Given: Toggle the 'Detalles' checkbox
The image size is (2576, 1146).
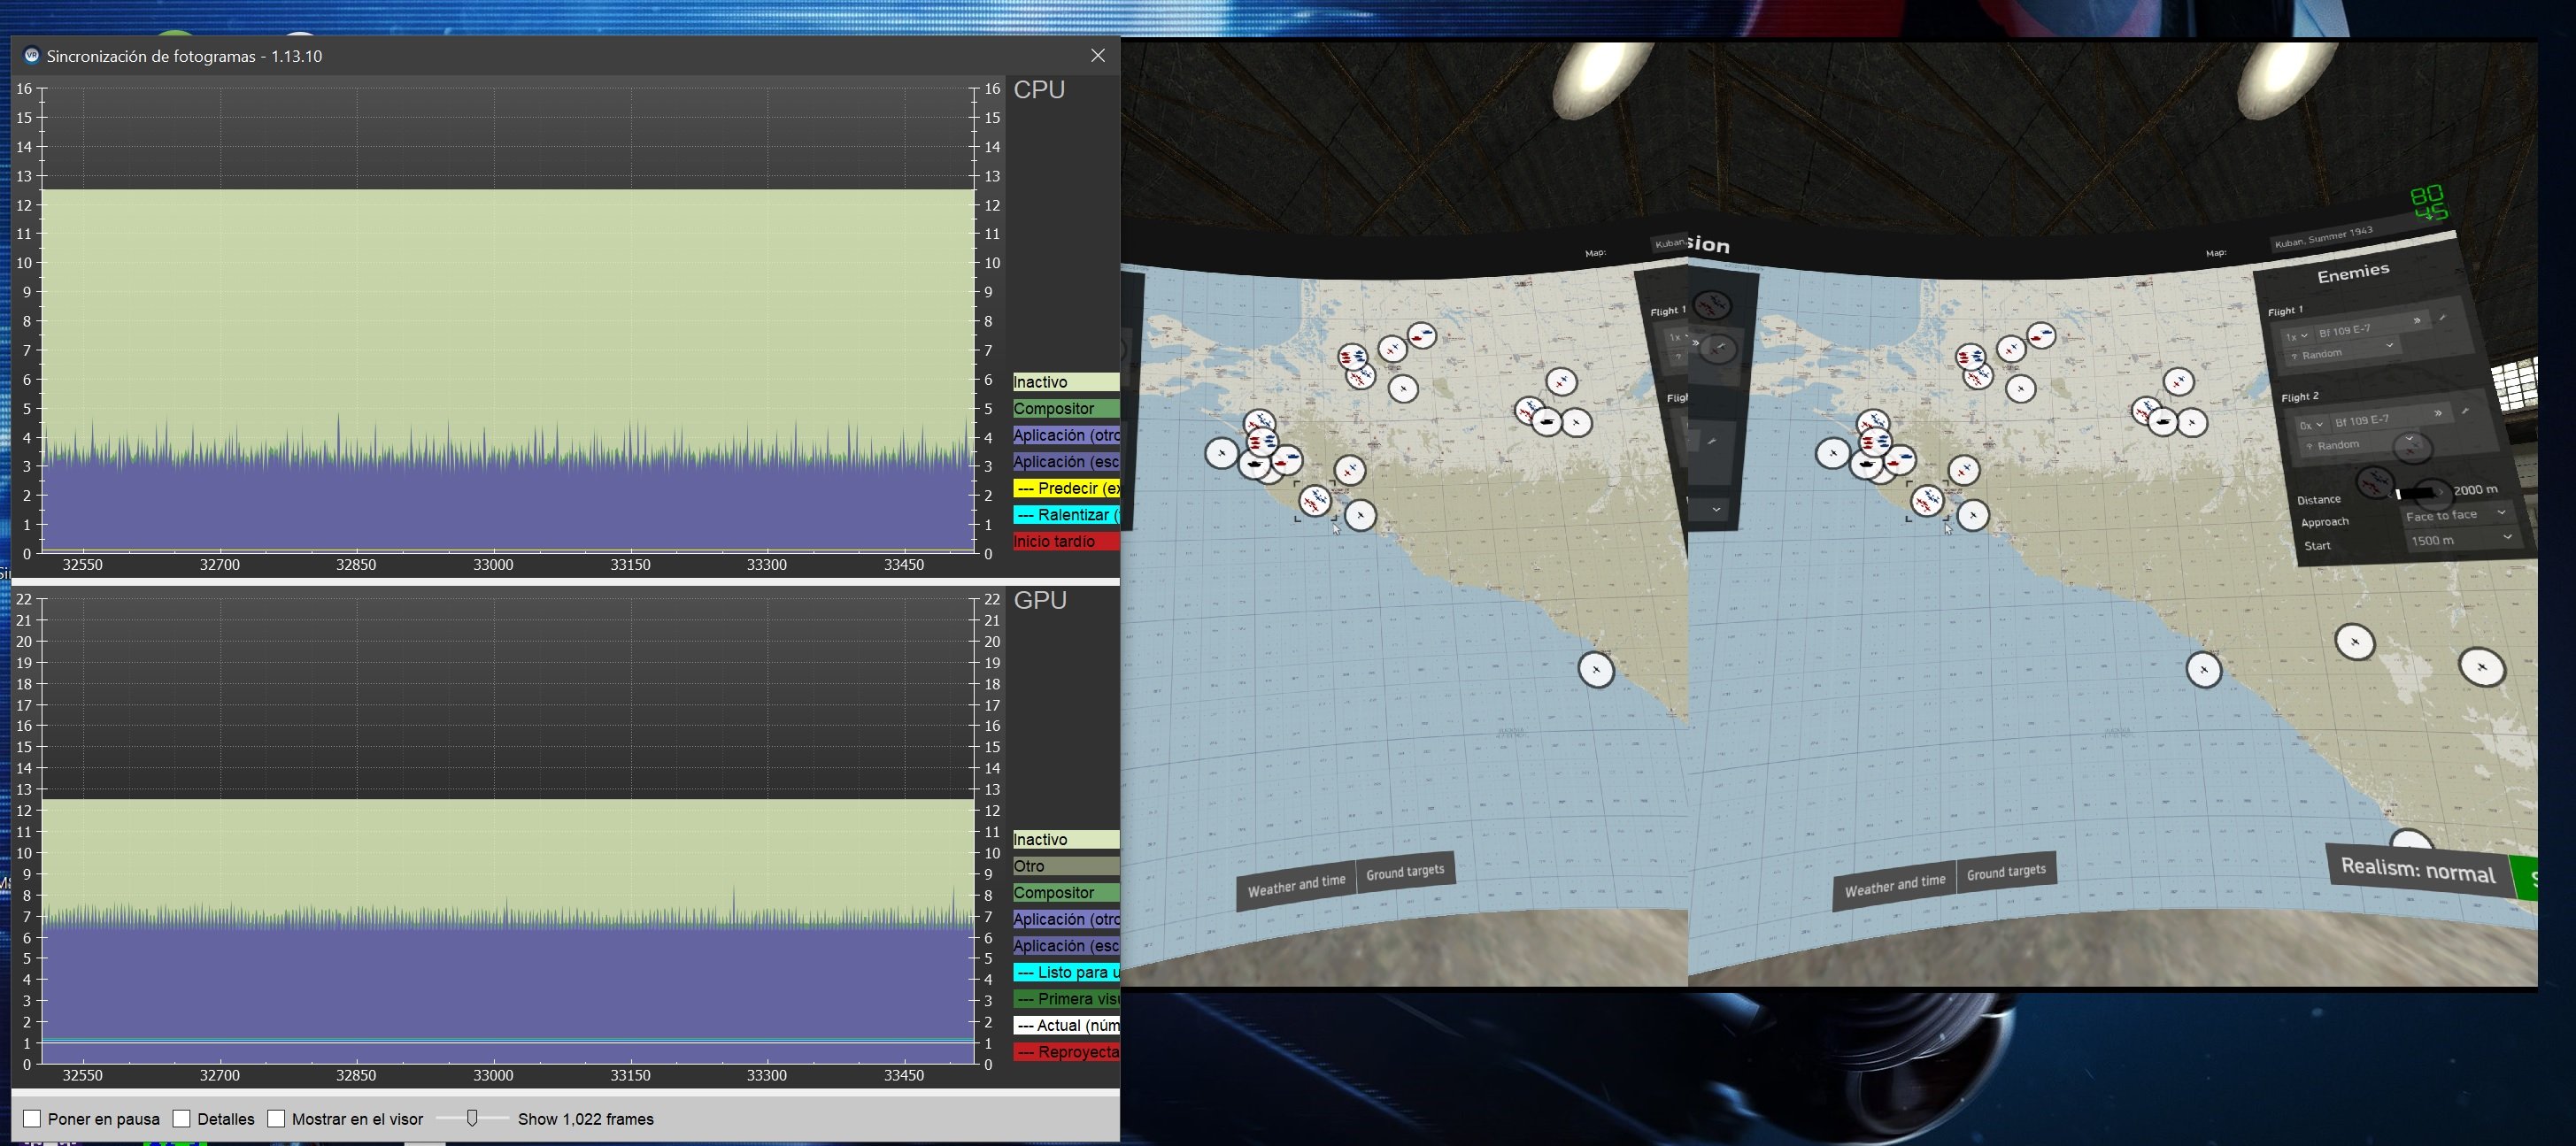Looking at the screenshot, I should [x=182, y=1119].
